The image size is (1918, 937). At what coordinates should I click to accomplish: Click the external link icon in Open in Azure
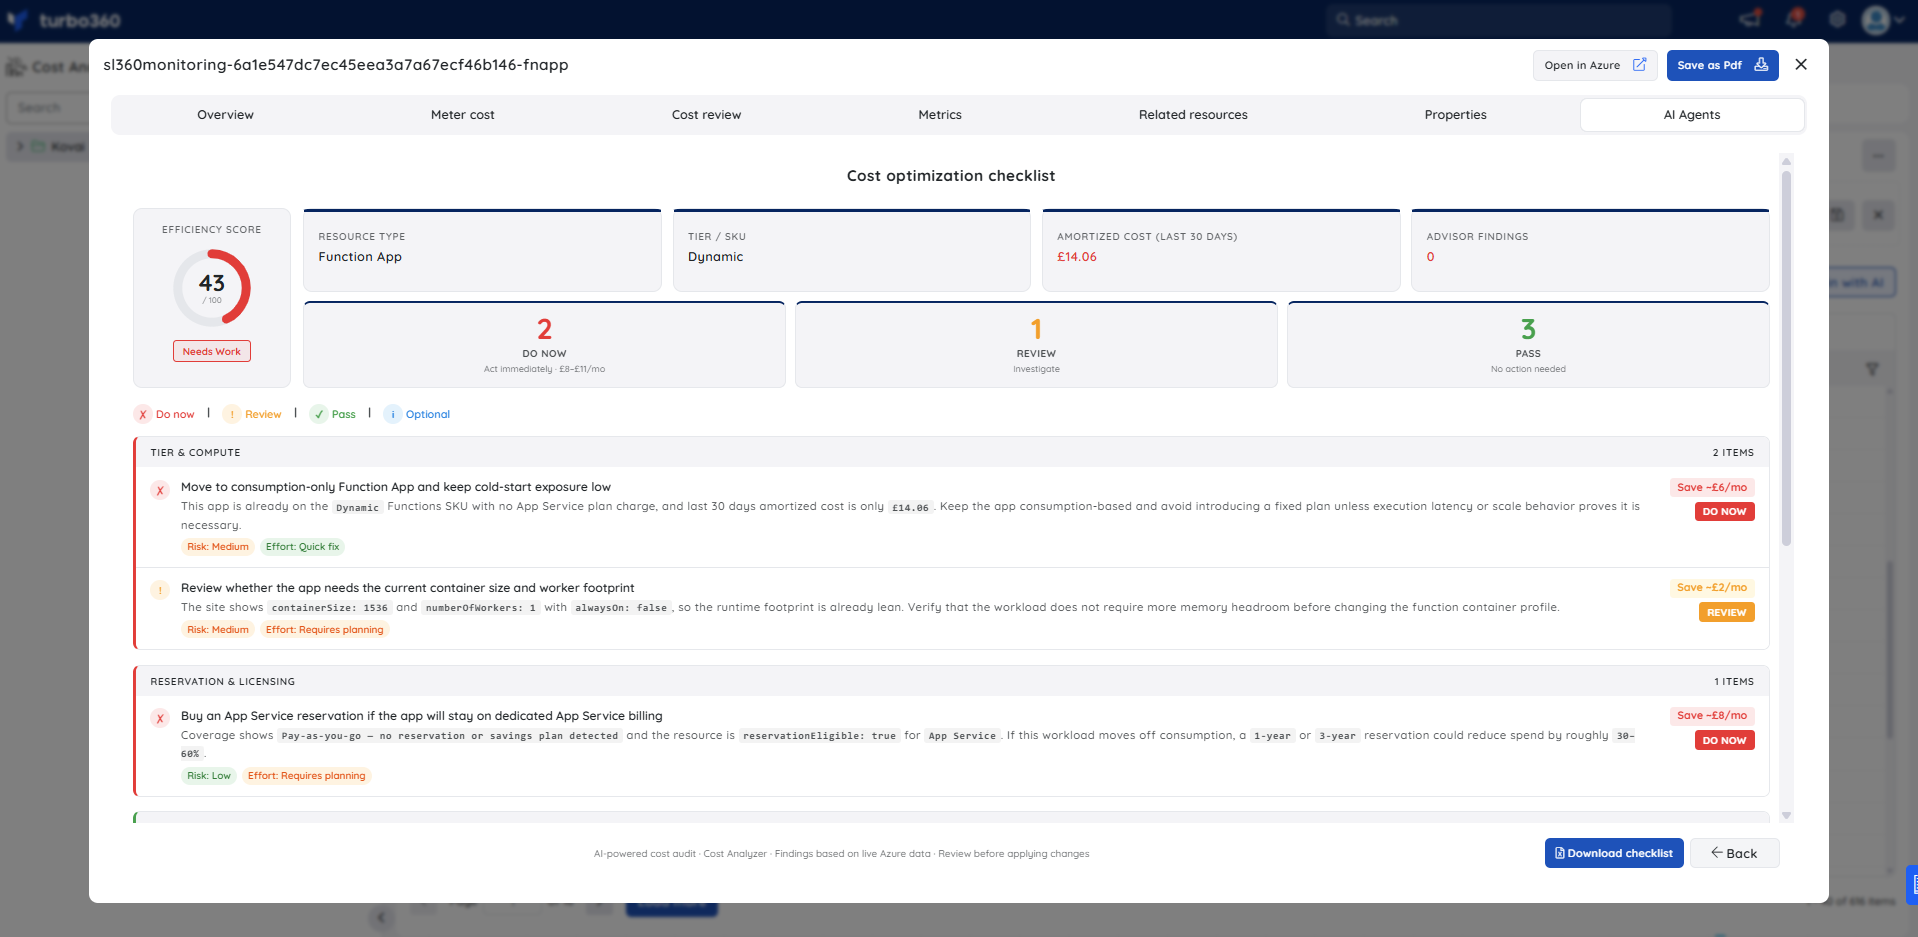coord(1639,65)
